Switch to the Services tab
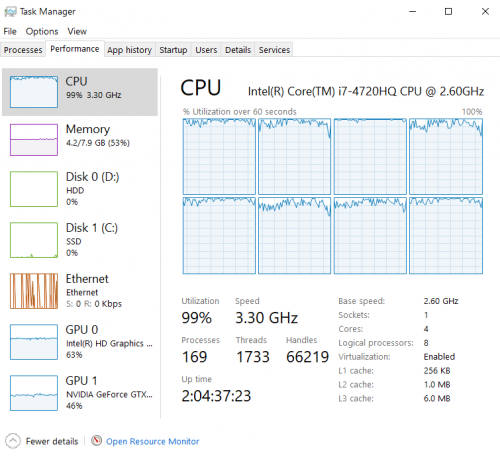 tap(274, 50)
